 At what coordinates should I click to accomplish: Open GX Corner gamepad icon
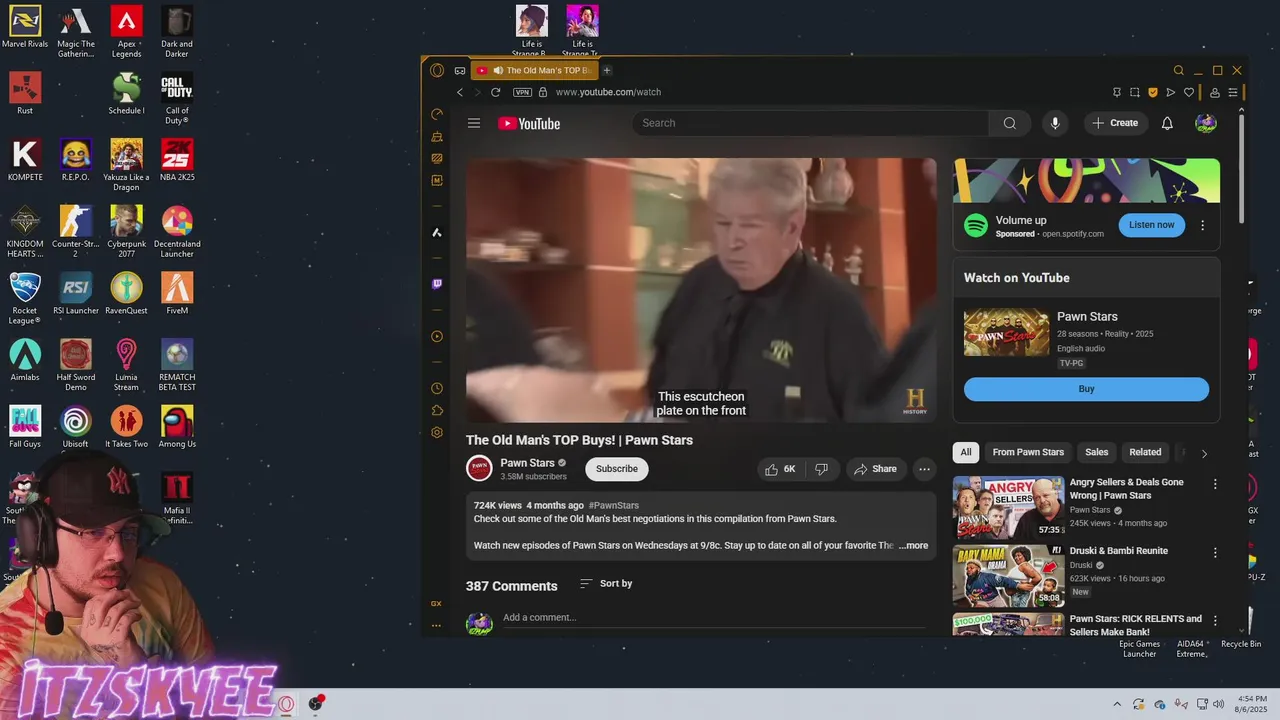tap(460, 70)
